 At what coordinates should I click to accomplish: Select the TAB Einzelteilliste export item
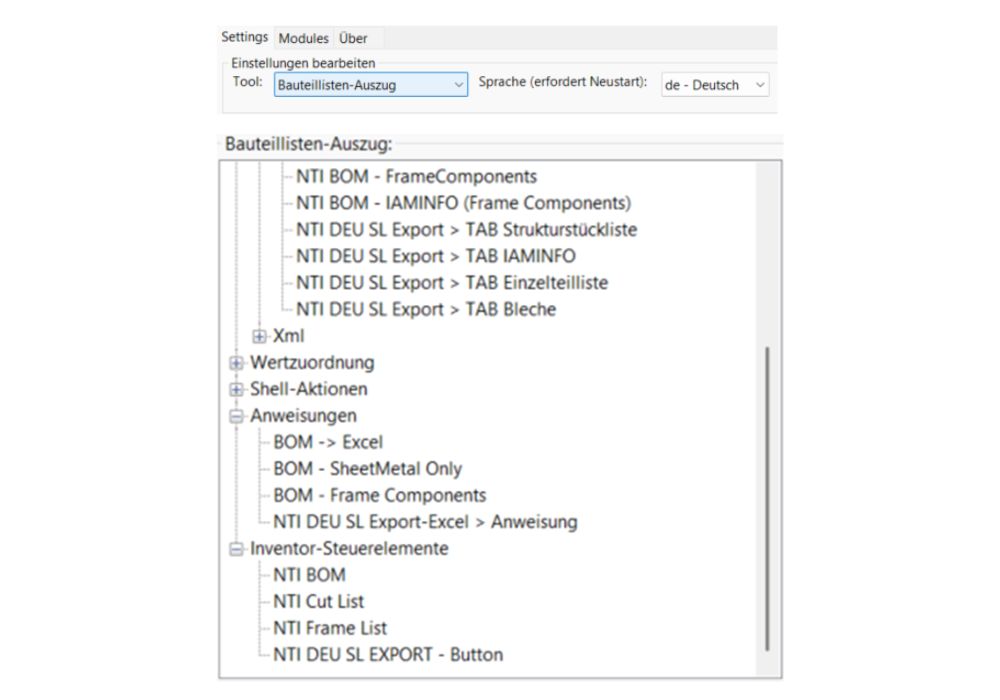tap(452, 283)
